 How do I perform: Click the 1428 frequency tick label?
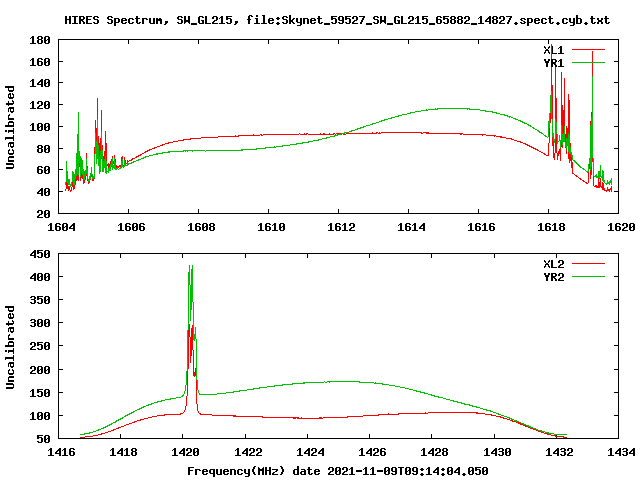pos(434,452)
